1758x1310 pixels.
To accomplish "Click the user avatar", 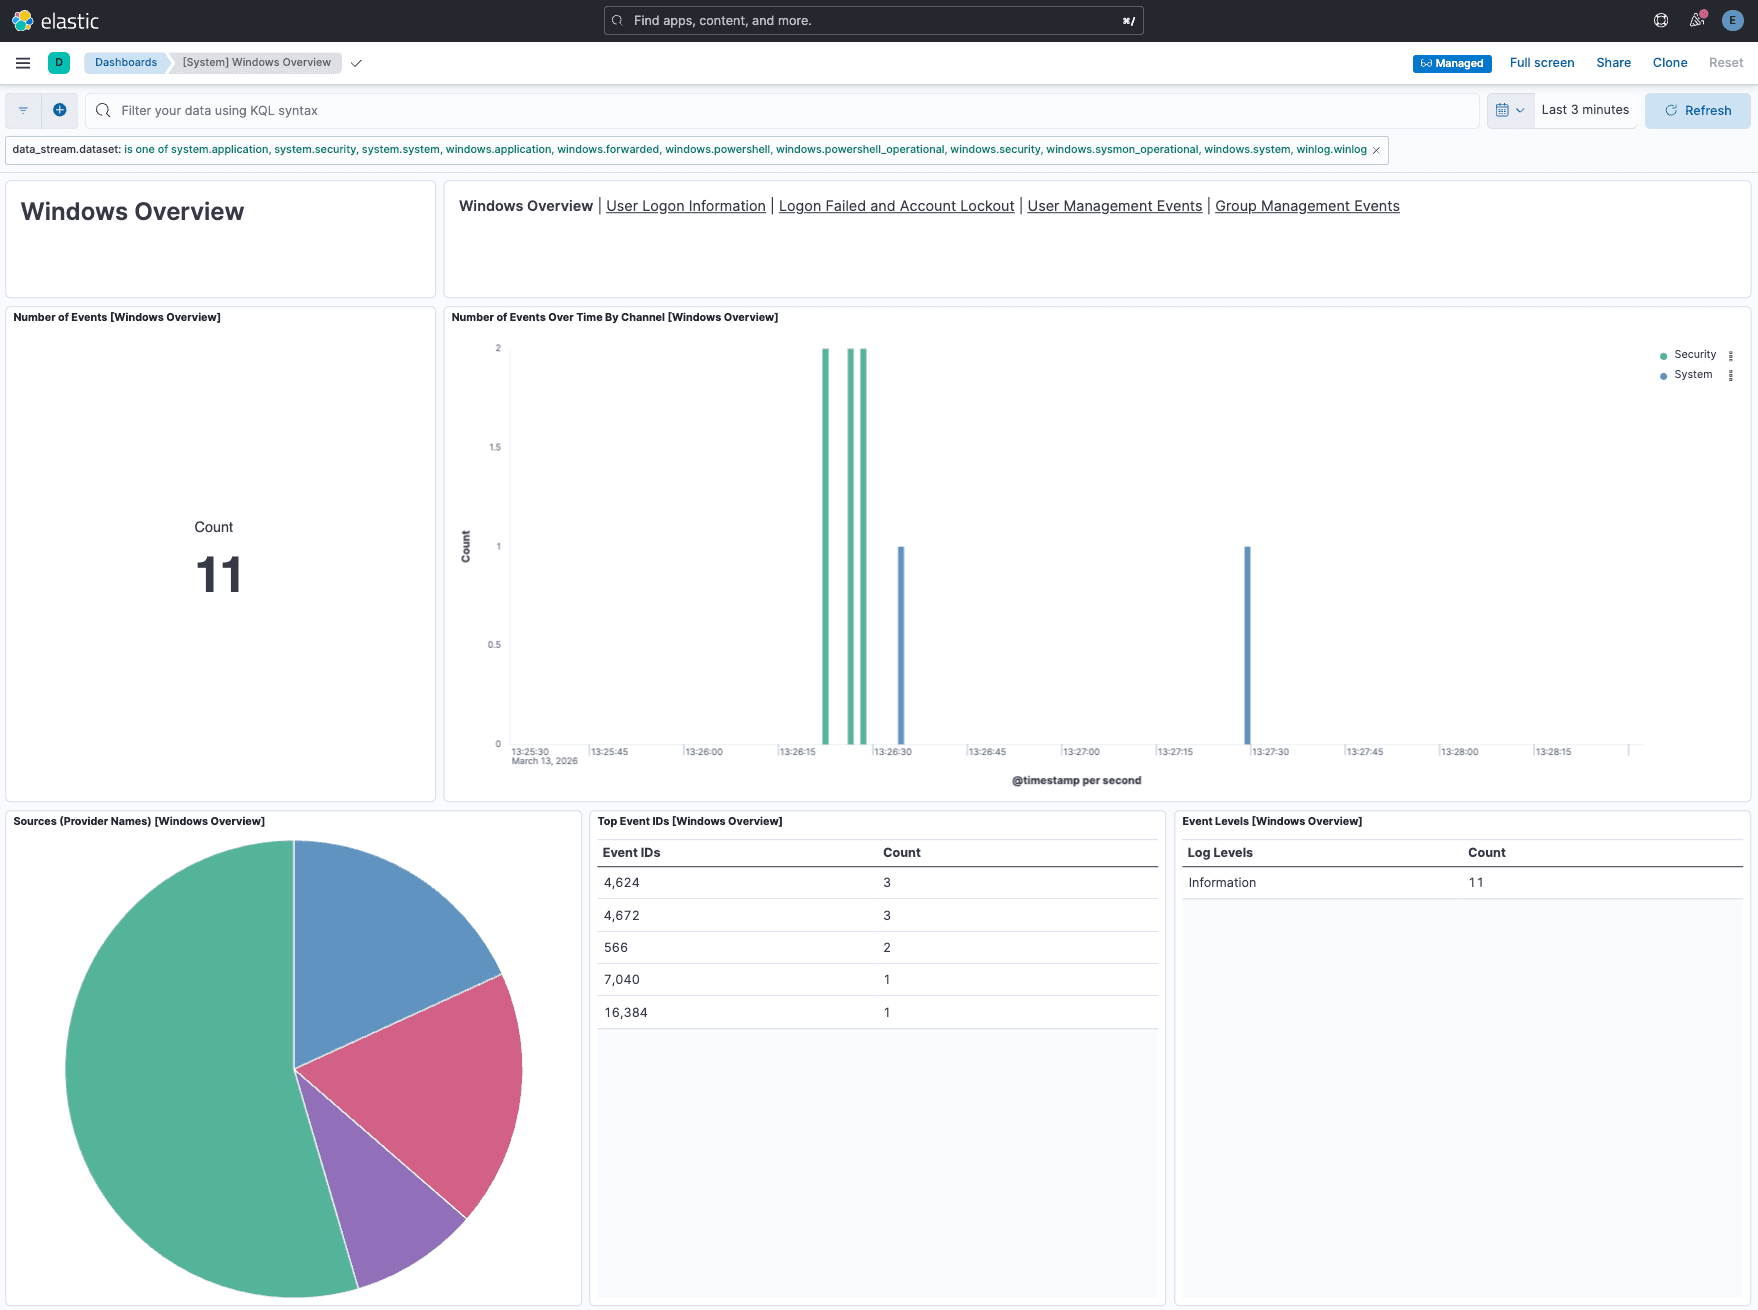I will pos(1732,20).
